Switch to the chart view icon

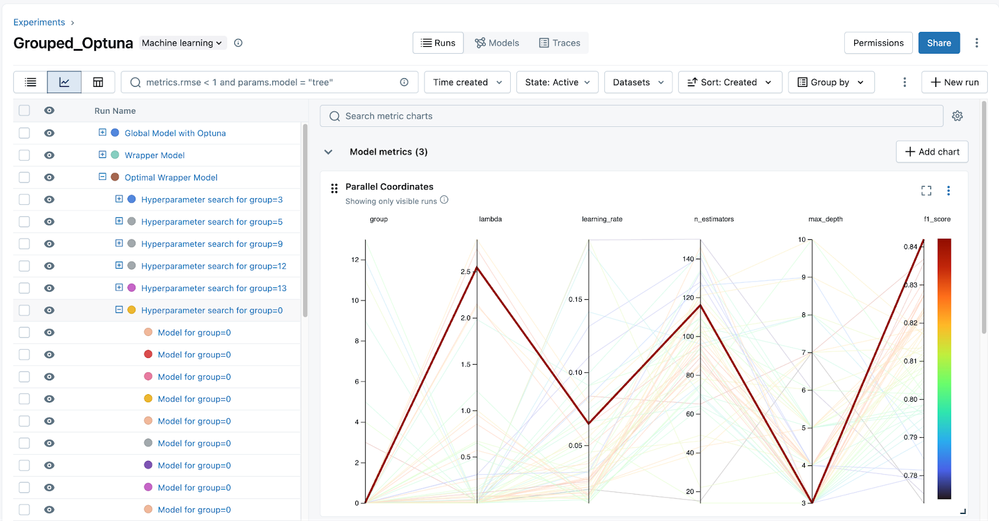pyautogui.click(x=64, y=82)
